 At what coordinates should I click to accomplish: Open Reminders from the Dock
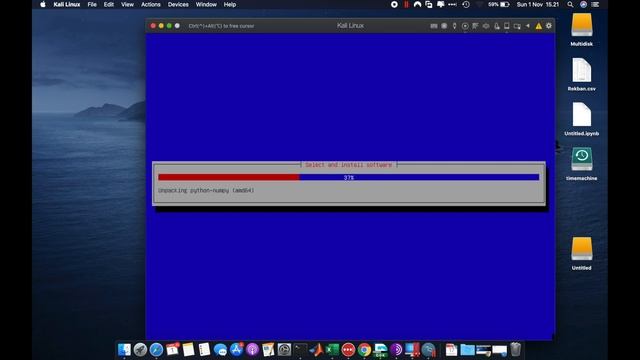(x=204, y=349)
